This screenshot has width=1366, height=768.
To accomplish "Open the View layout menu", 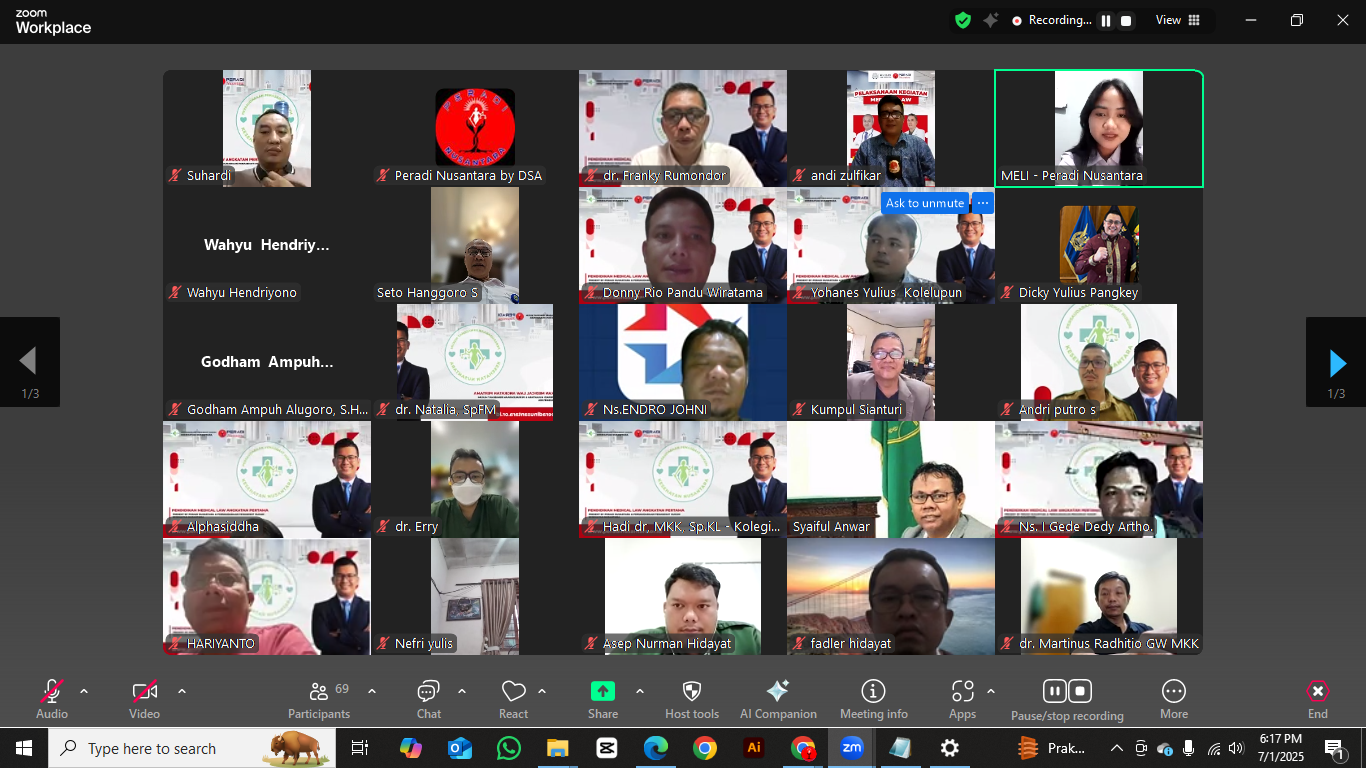I will point(1178,20).
